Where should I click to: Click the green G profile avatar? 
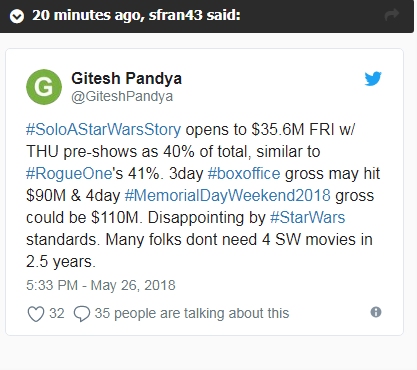tap(44, 87)
